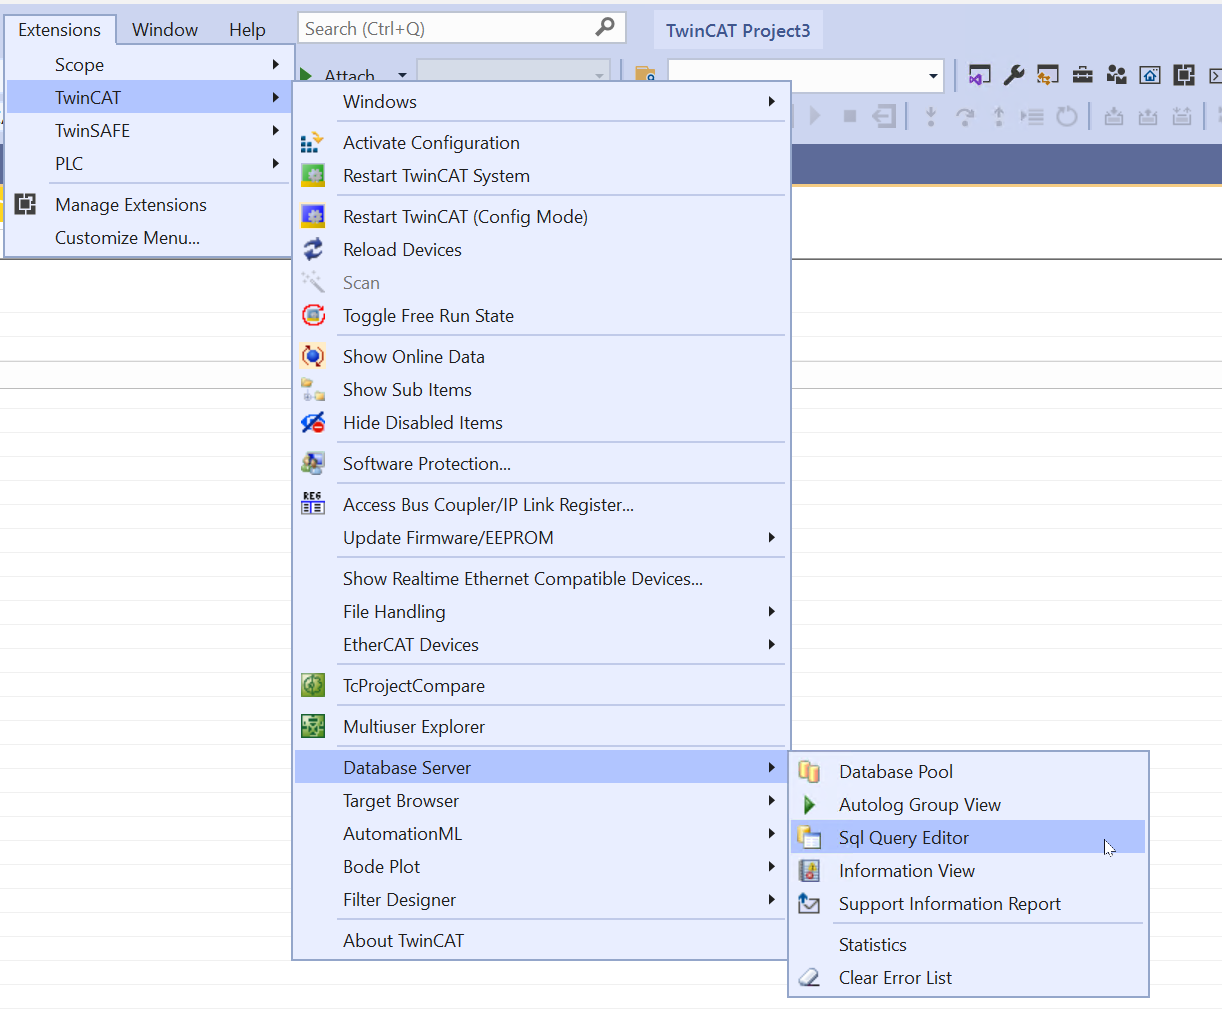Image resolution: width=1222 pixels, height=1029 pixels.
Task: Click the home window icon in the toolbar
Action: click(1150, 75)
